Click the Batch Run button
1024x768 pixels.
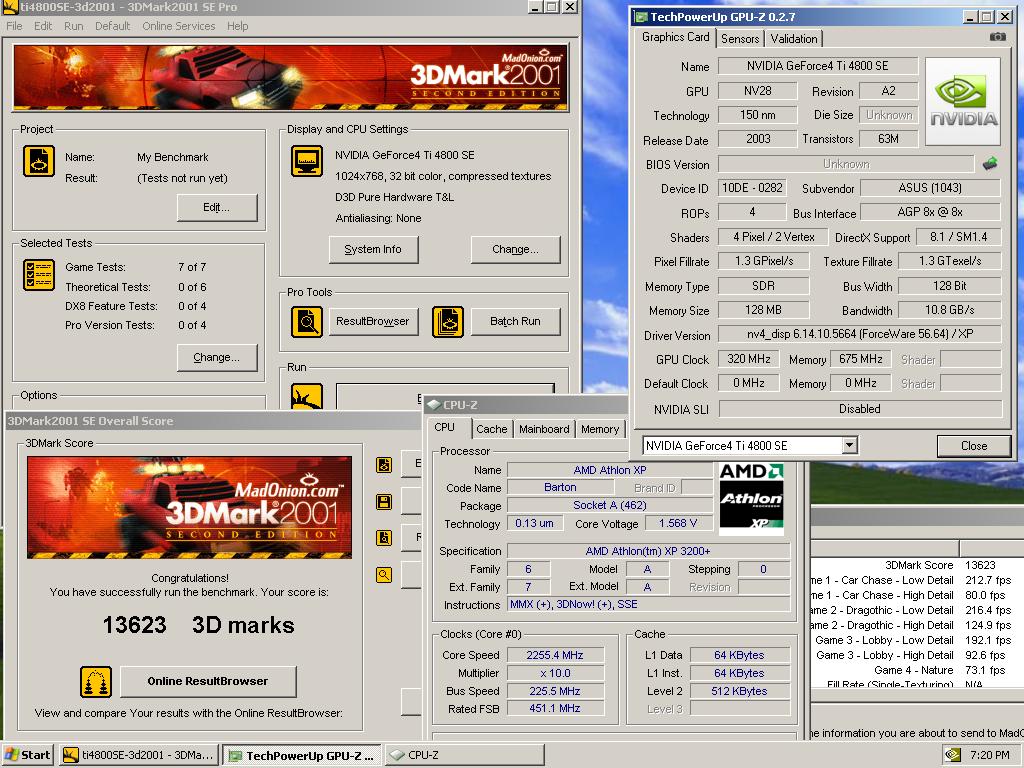click(515, 321)
